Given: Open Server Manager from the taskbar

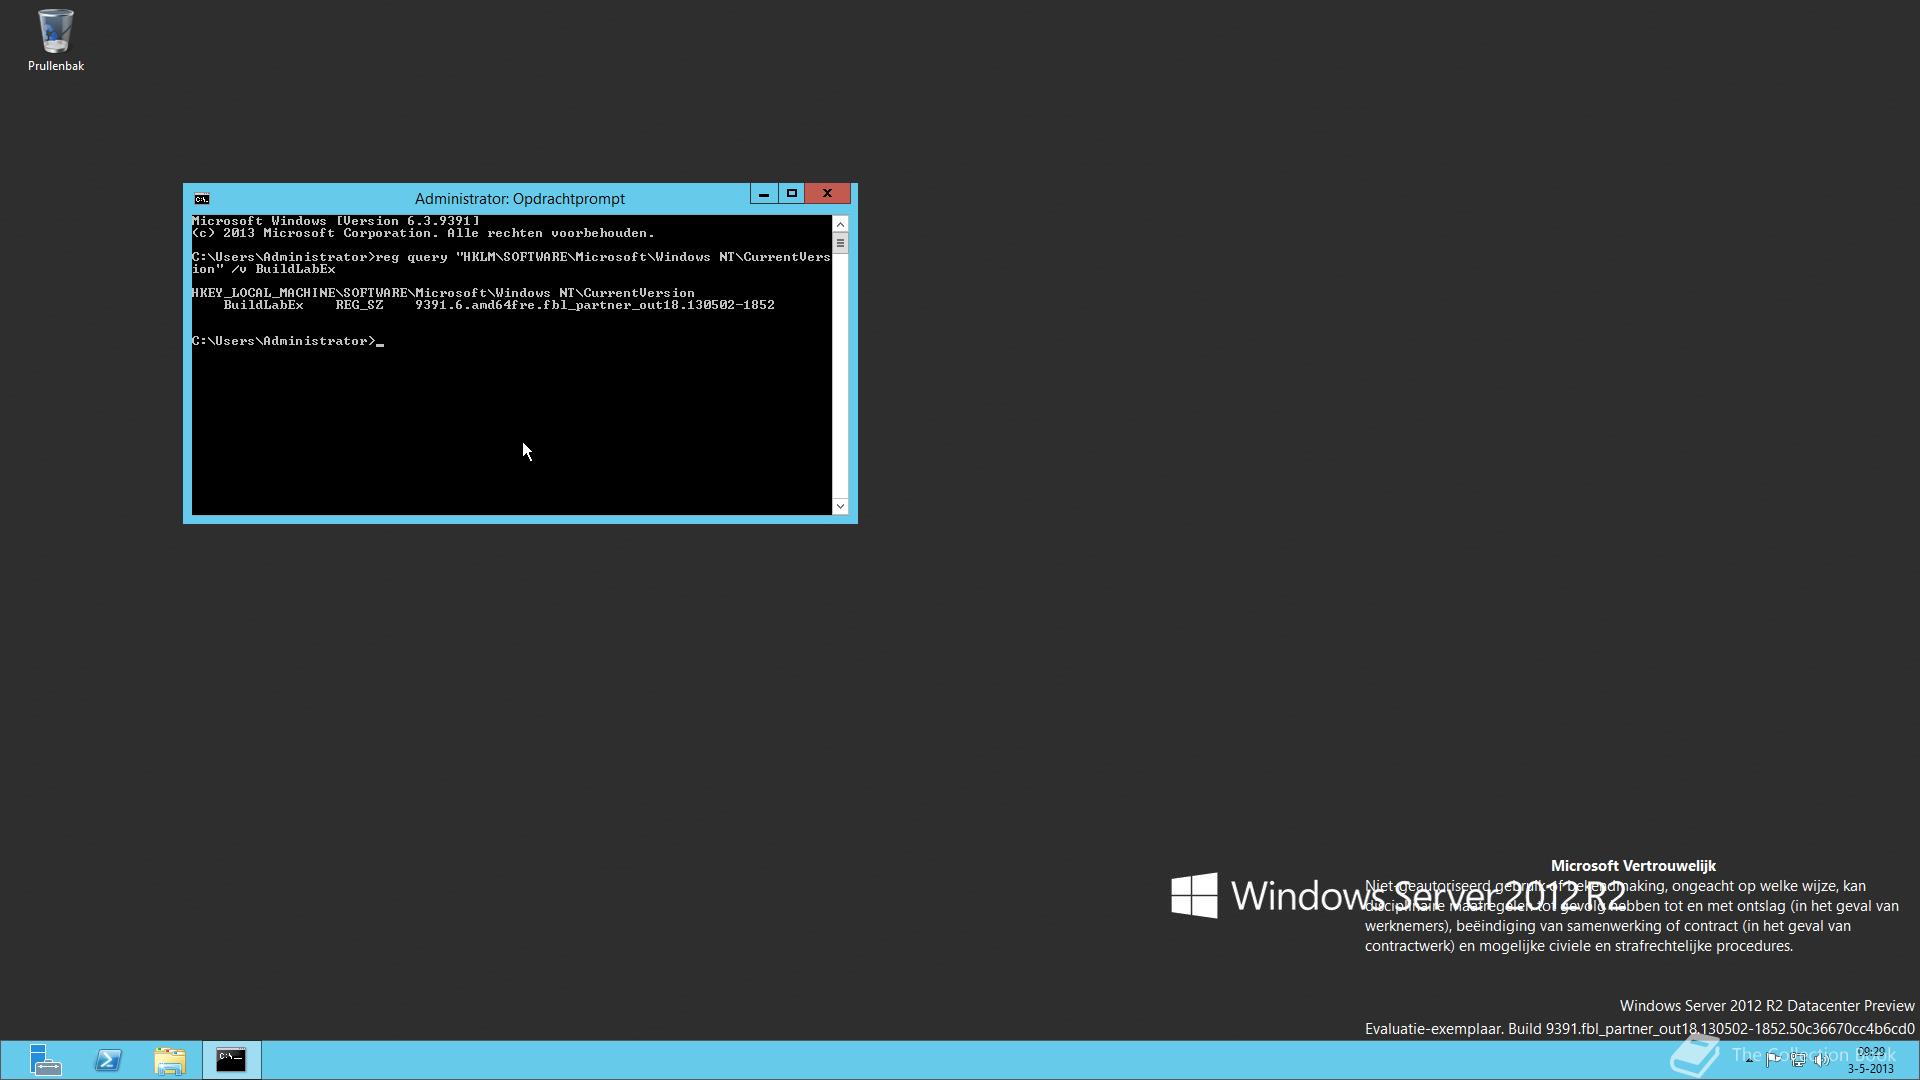Looking at the screenshot, I should tap(45, 1060).
